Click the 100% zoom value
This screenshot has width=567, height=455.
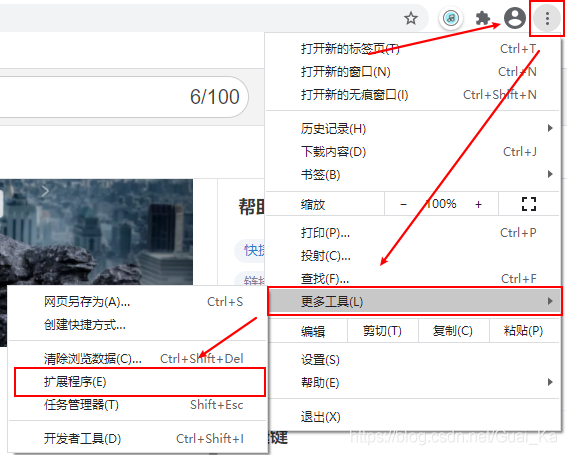click(x=441, y=204)
